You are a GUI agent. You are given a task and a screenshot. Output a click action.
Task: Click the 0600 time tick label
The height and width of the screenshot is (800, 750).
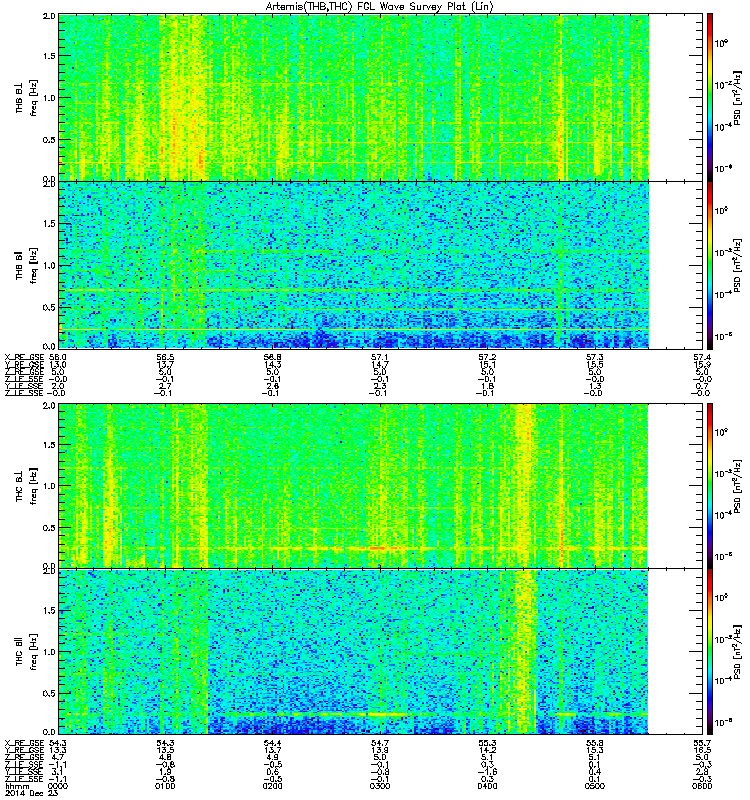click(x=702, y=786)
